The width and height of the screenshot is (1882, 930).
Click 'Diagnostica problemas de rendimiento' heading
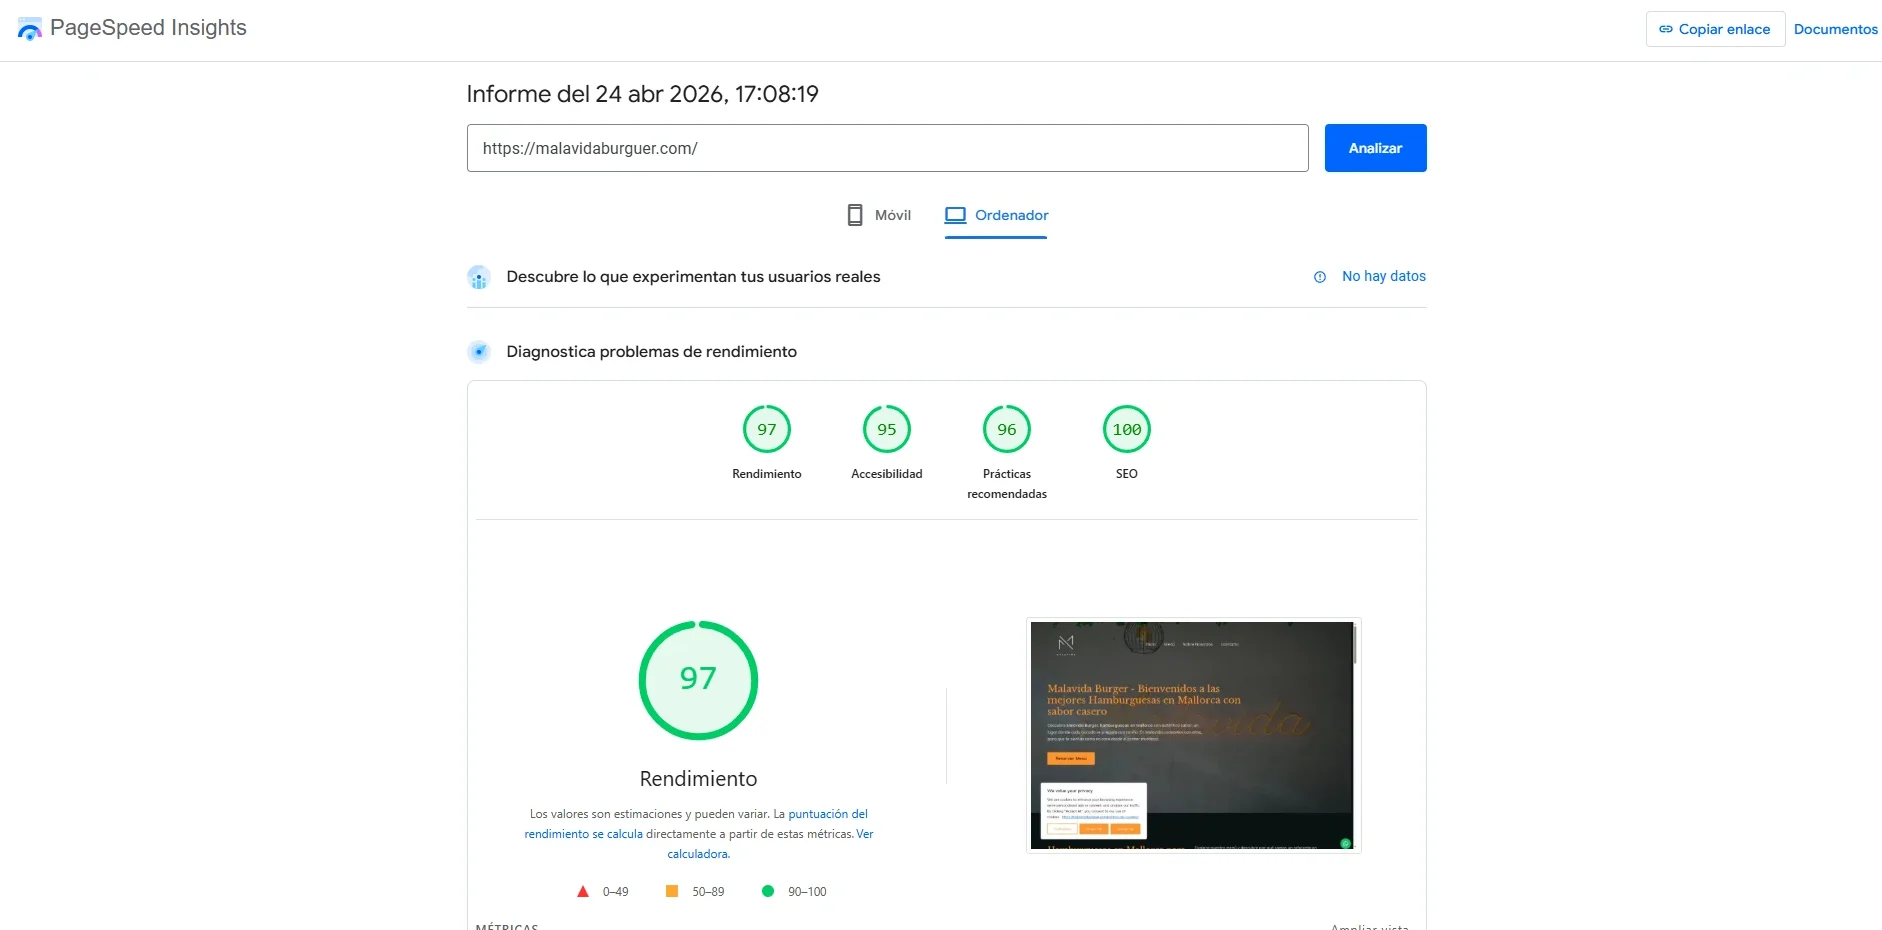(651, 352)
